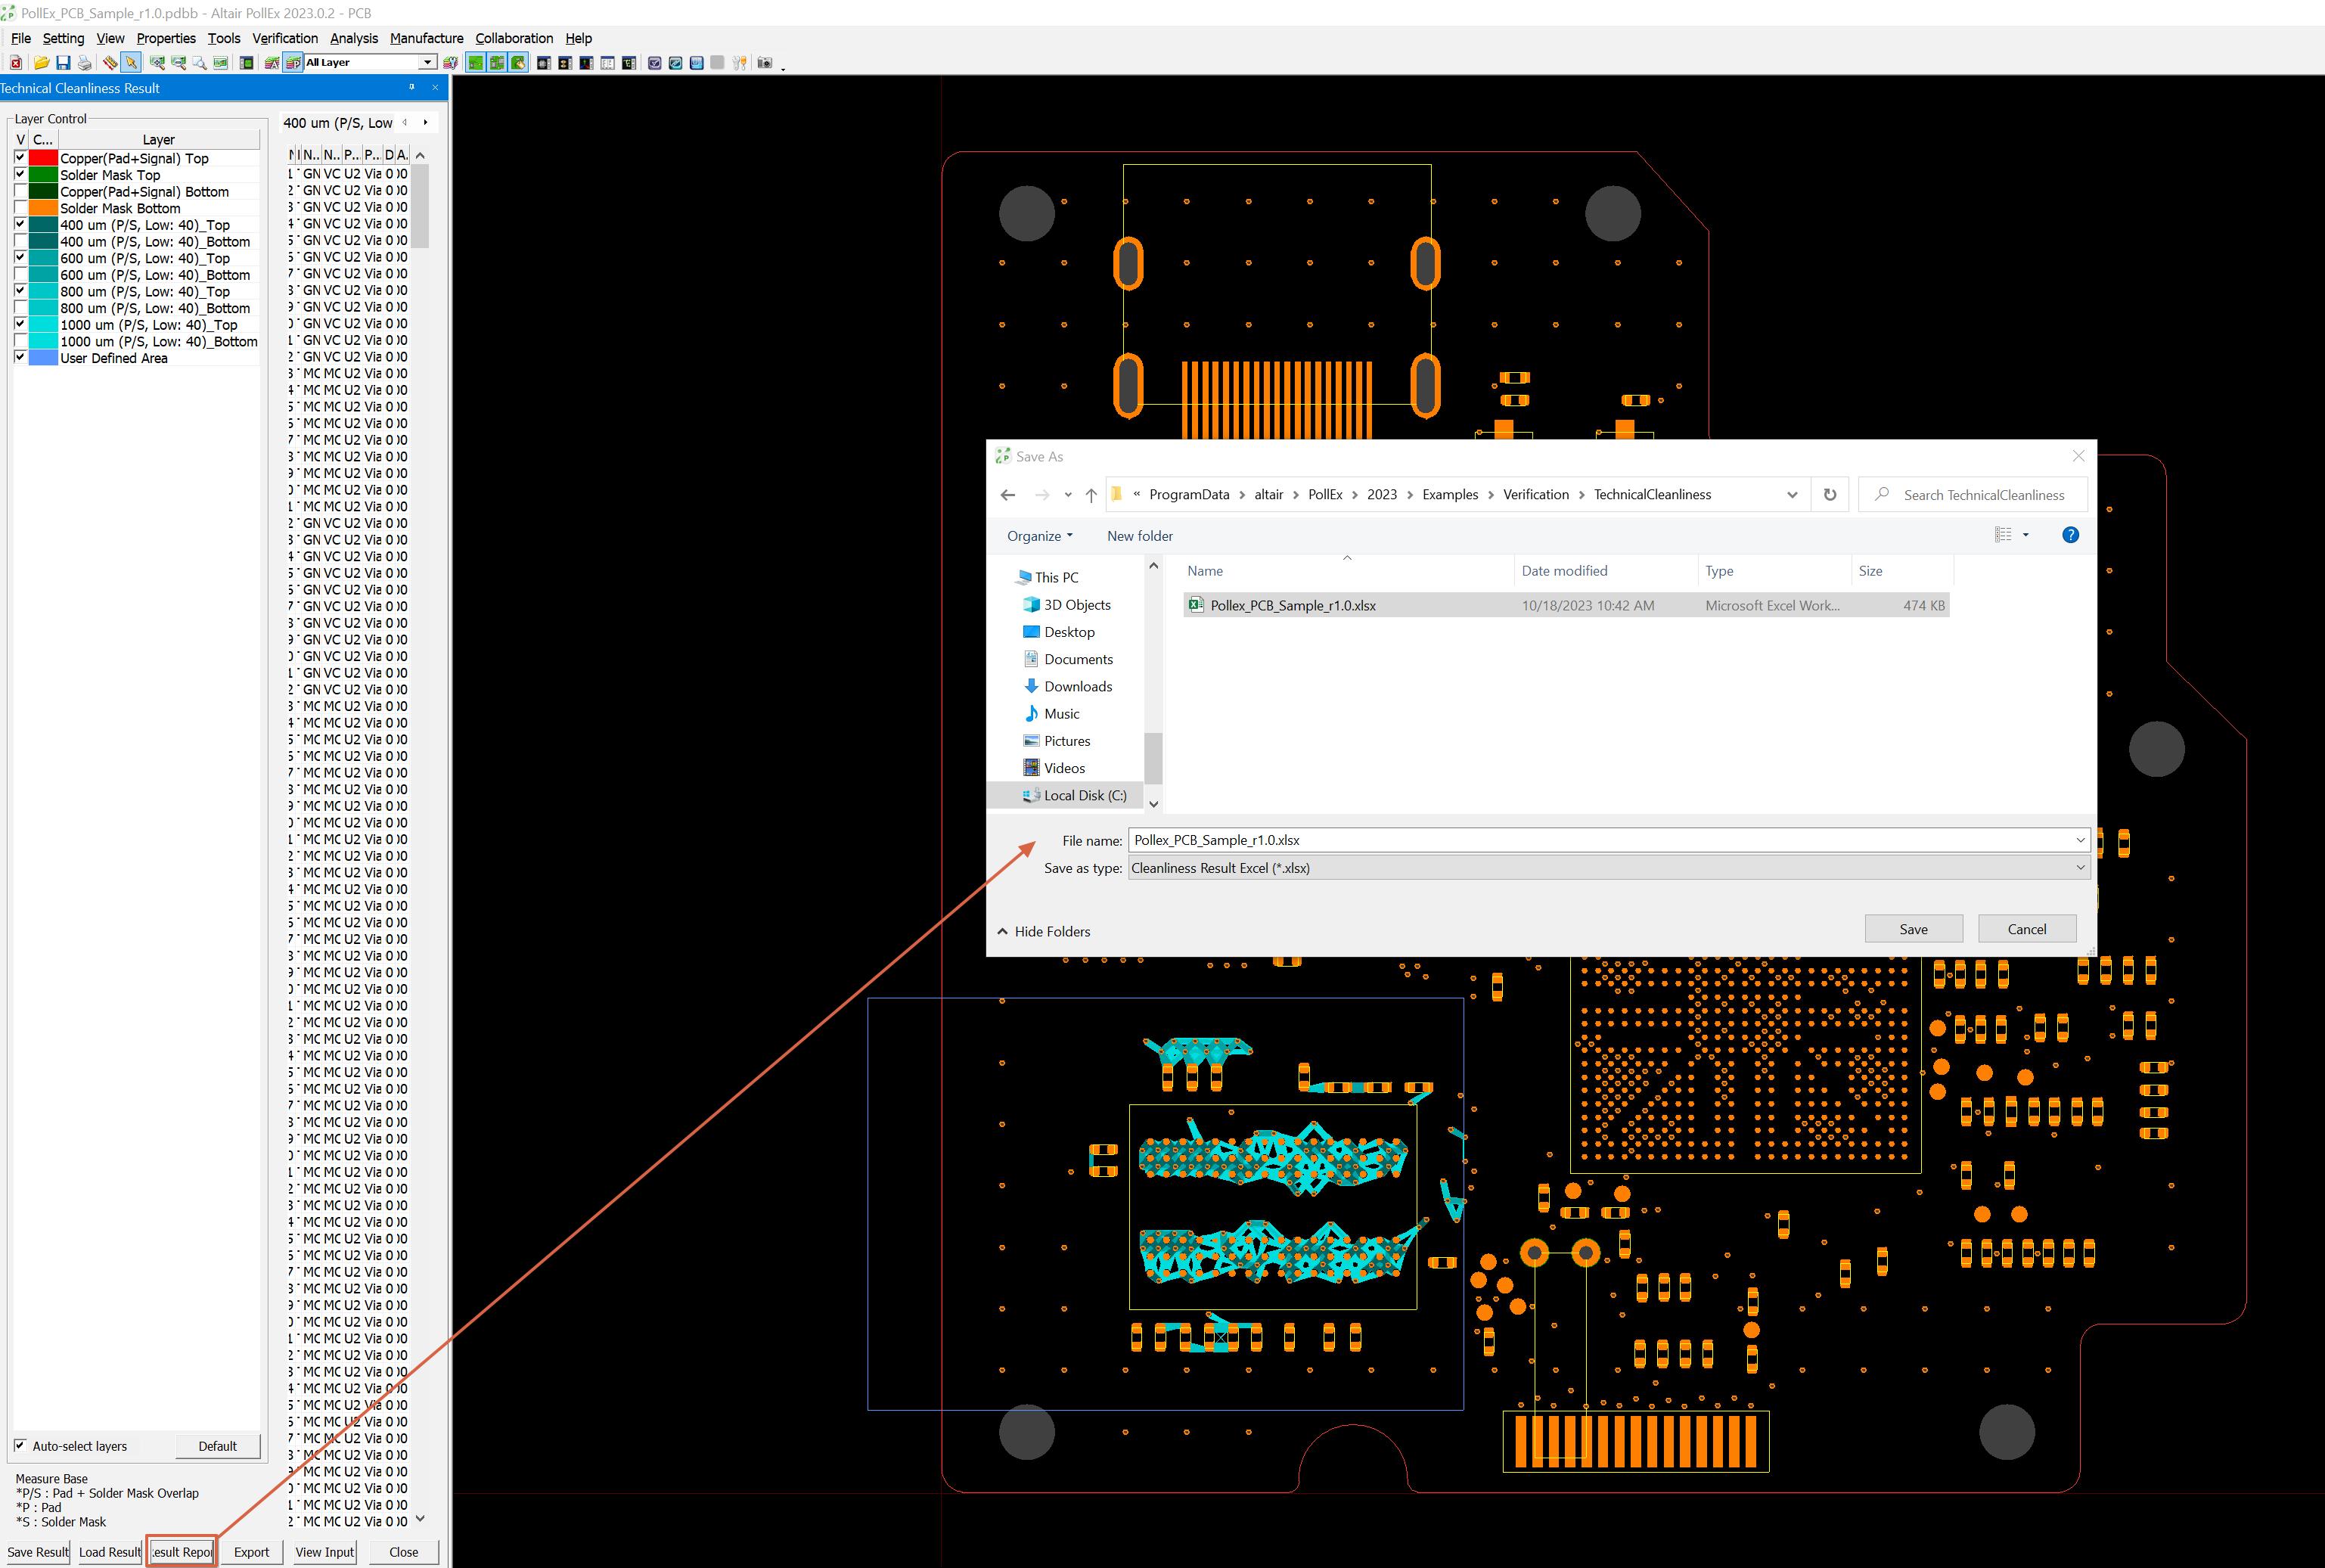The image size is (2325, 1568).
Task: Click the Save button in dialog
Action: pyautogui.click(x=1912, y=929)
